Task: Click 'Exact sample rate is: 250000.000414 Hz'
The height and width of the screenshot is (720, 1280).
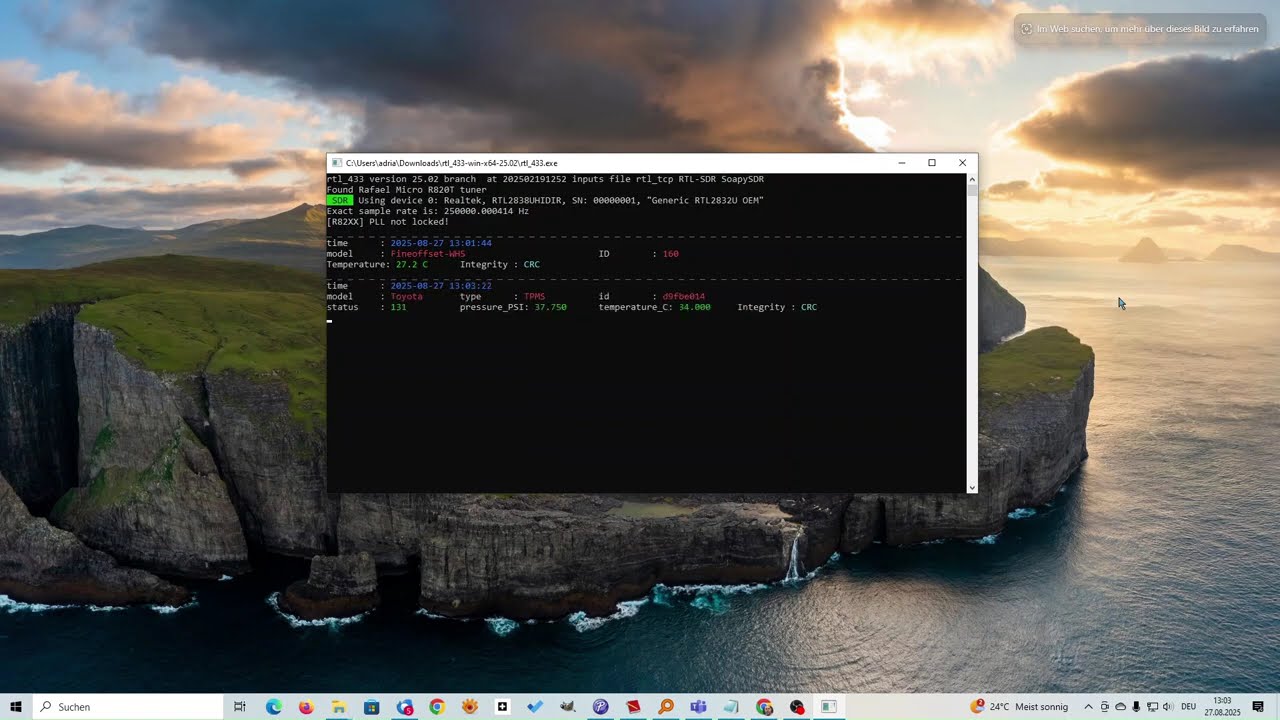Action: tap(428, 211)
